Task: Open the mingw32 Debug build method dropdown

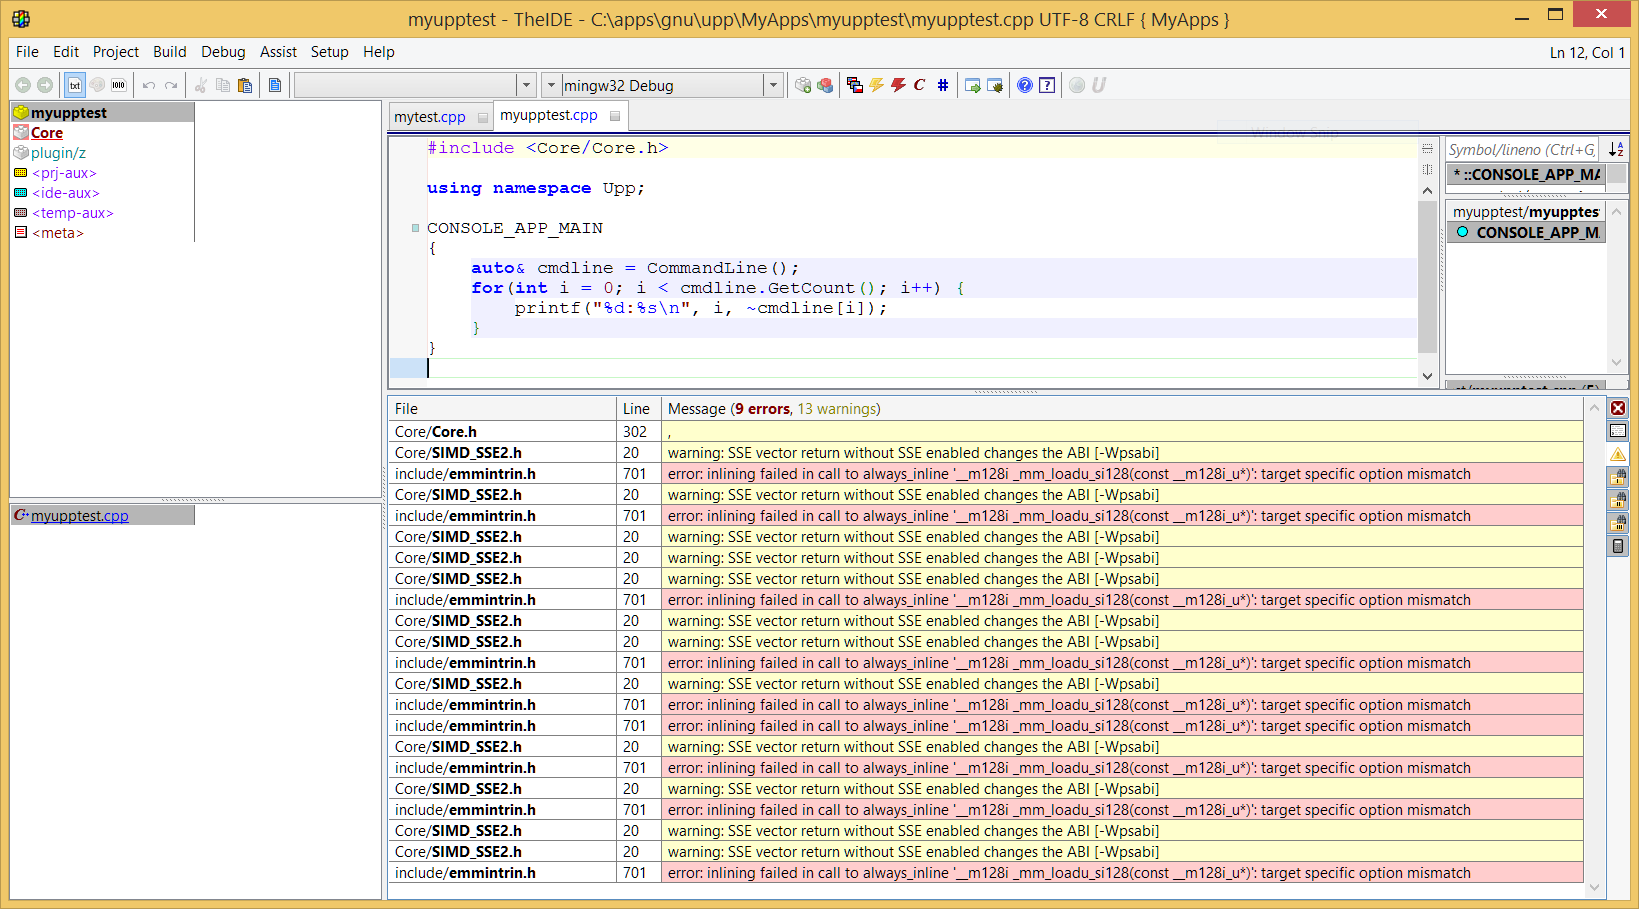Action: click(773, 85)
